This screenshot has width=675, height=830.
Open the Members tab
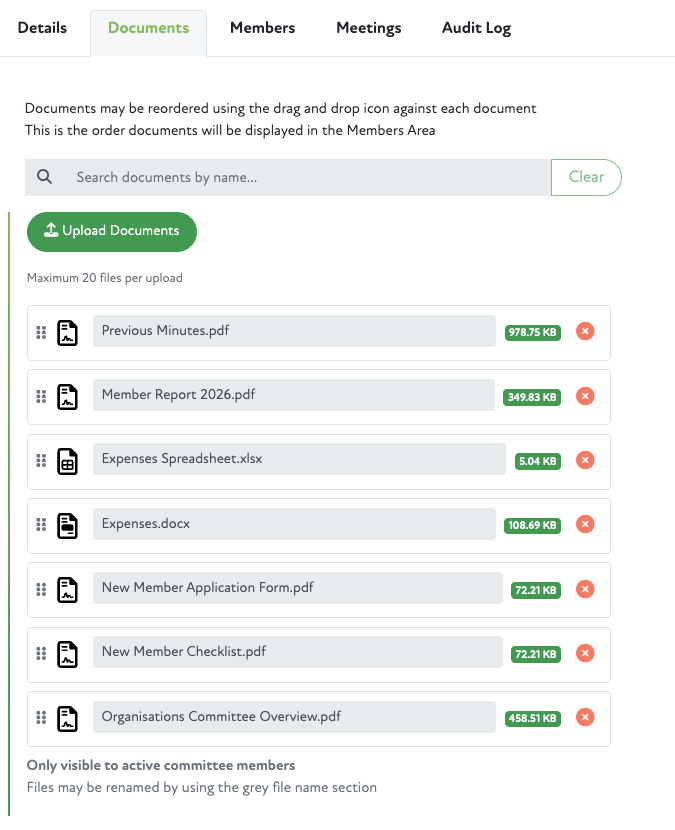[262, 28]
